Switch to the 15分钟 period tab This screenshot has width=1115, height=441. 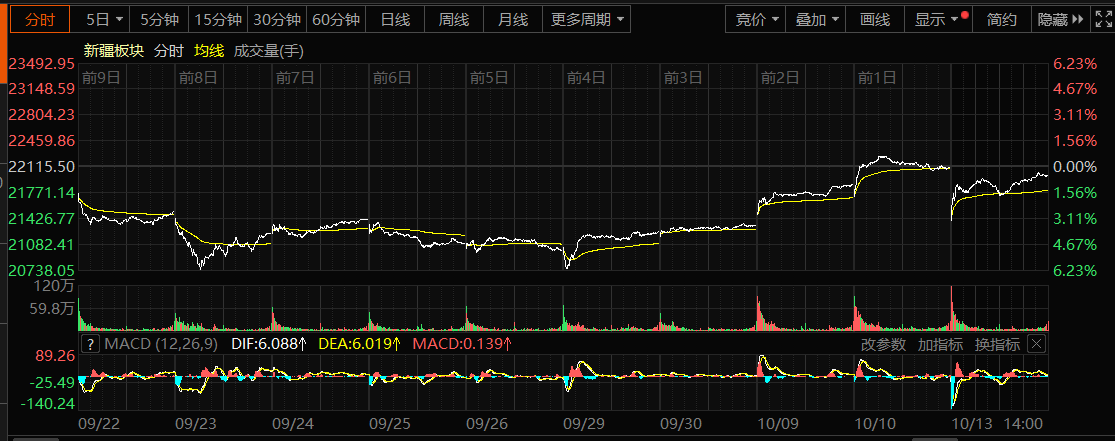pos(218,19)
